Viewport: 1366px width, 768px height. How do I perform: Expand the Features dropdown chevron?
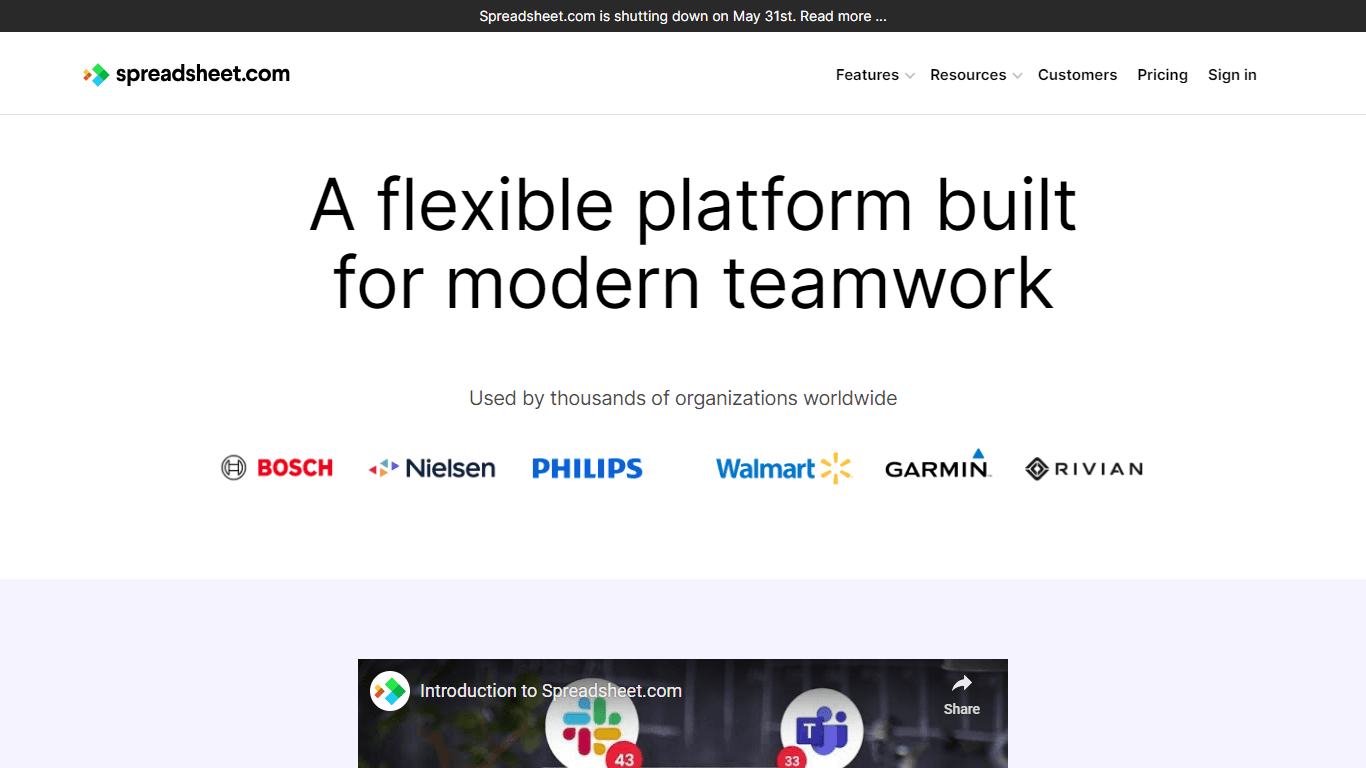pyautogui.click(x=910, y=76)
